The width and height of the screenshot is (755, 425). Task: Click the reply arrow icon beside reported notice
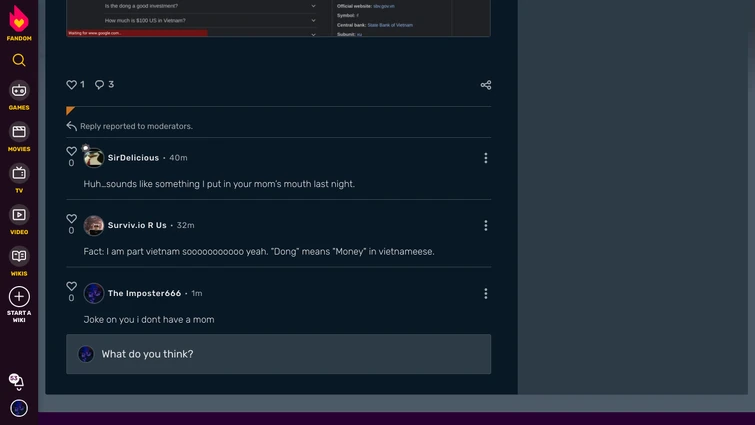pos(71,126)
